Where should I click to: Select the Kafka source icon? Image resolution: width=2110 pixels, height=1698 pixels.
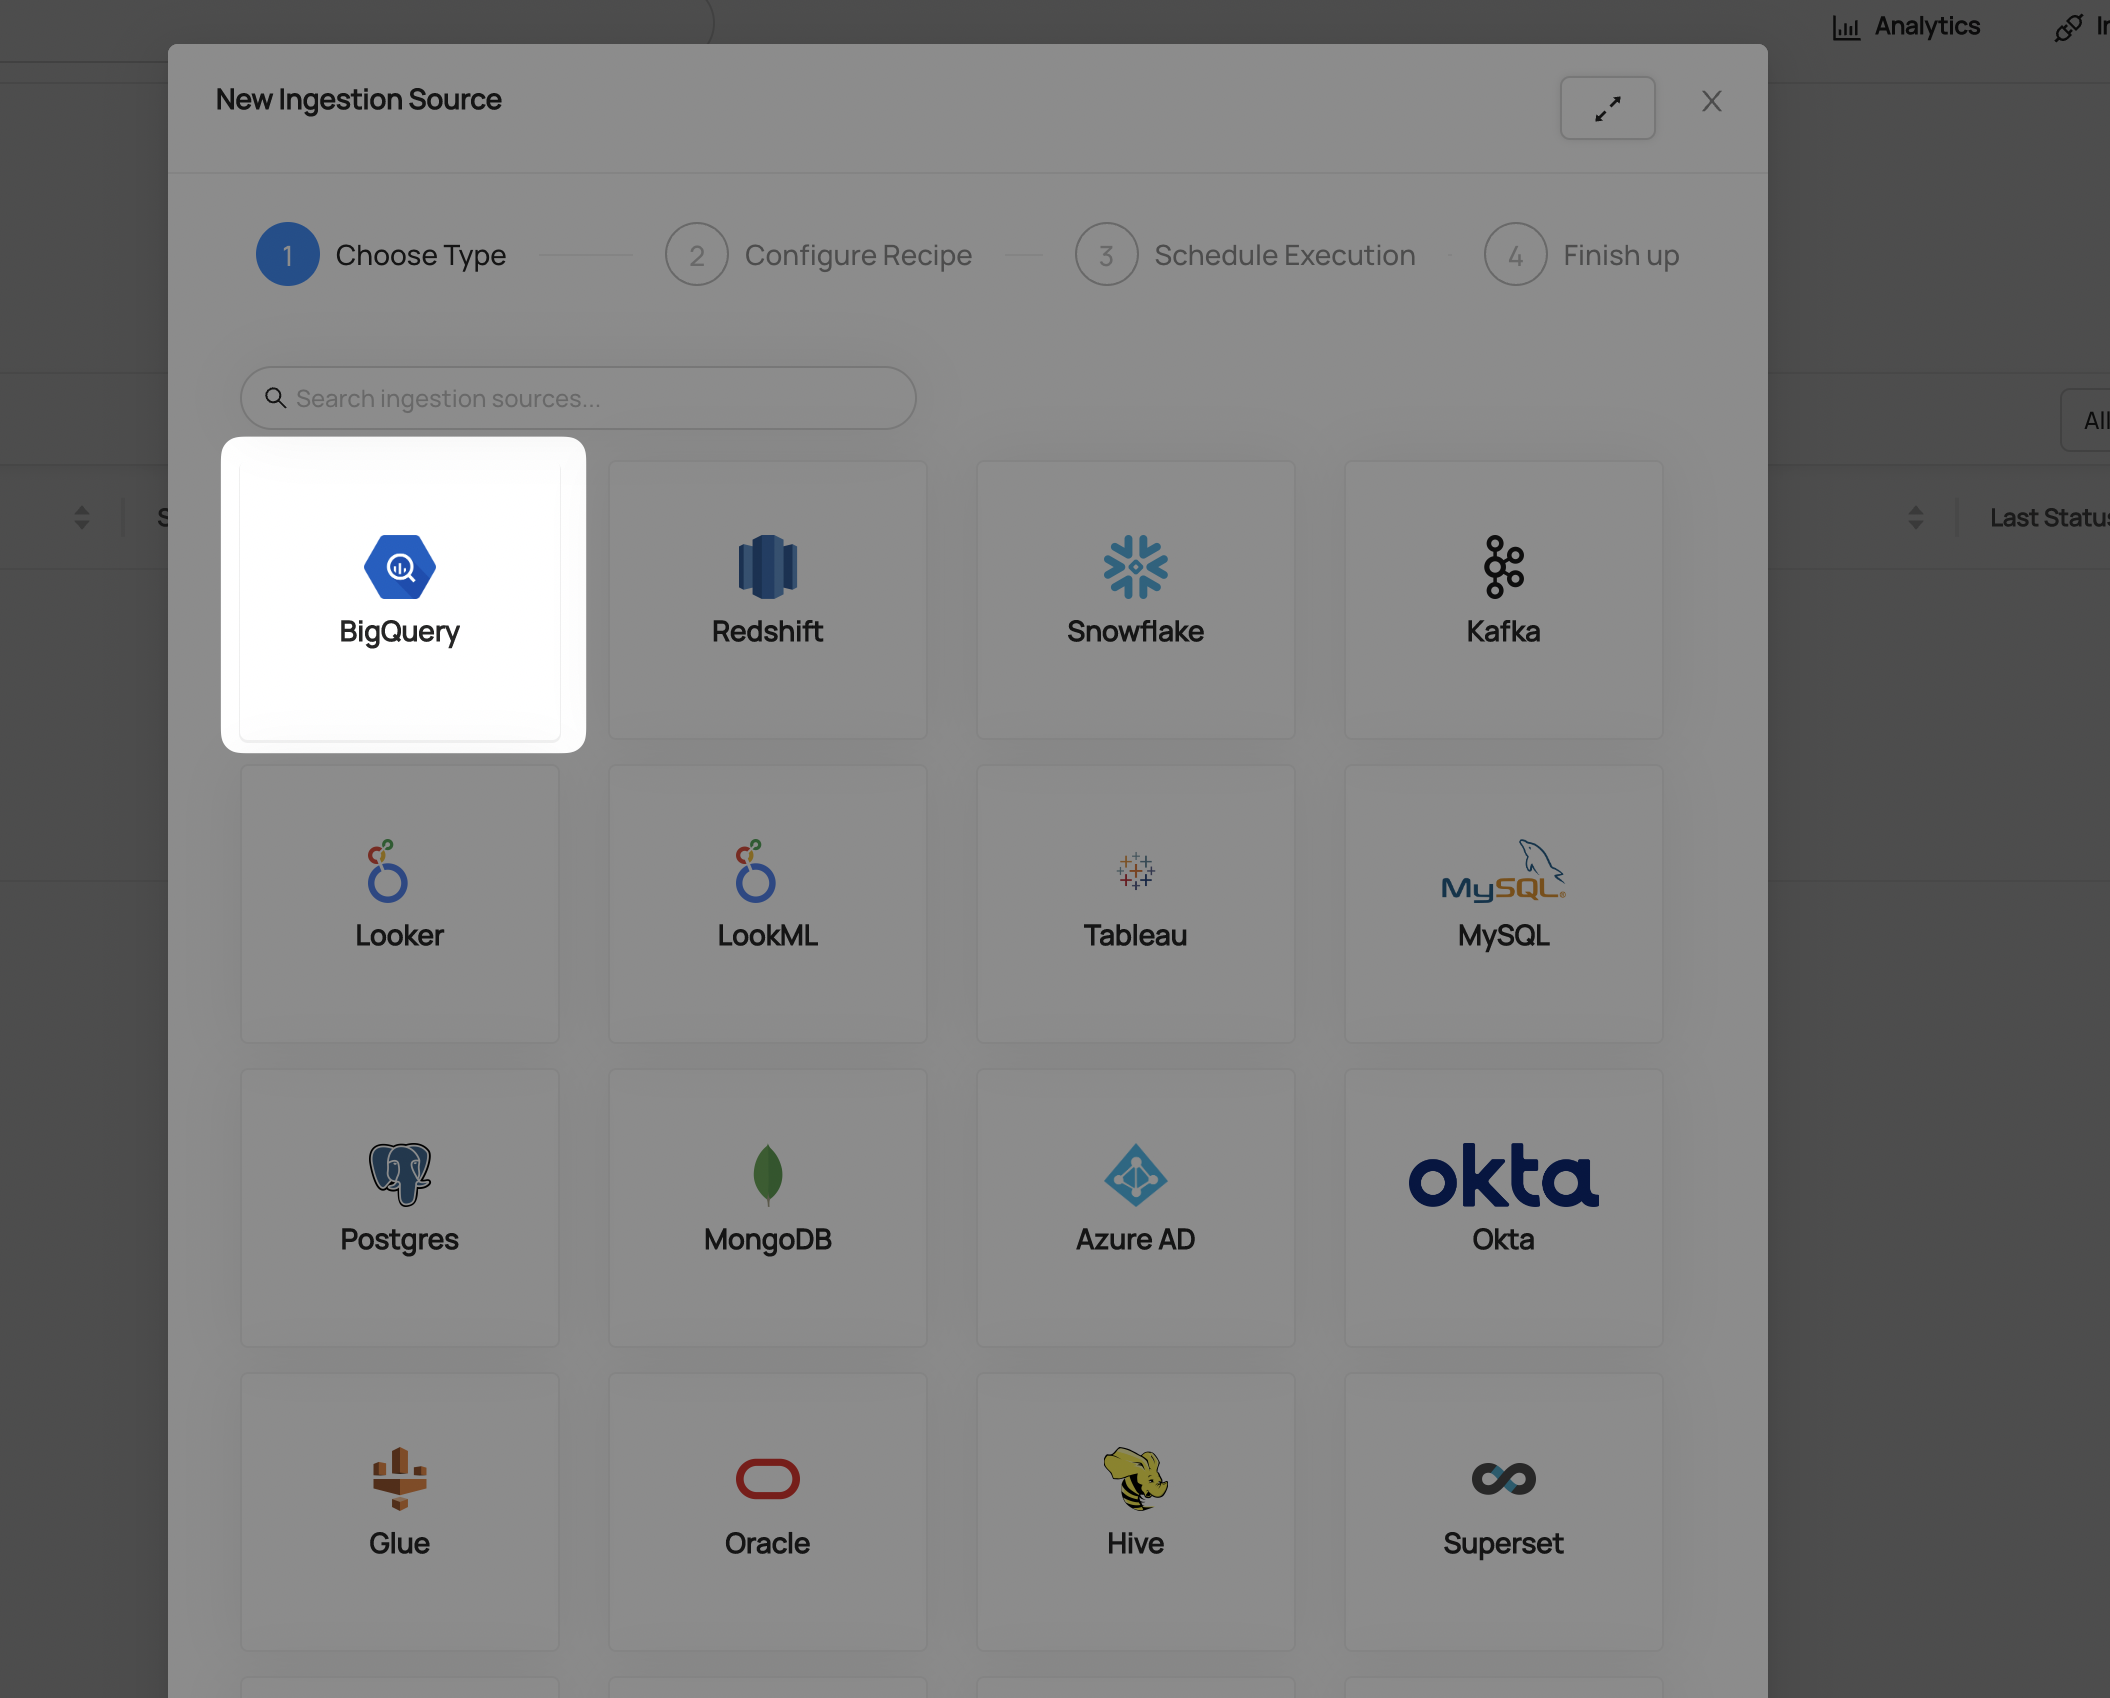pos(1503,567)
